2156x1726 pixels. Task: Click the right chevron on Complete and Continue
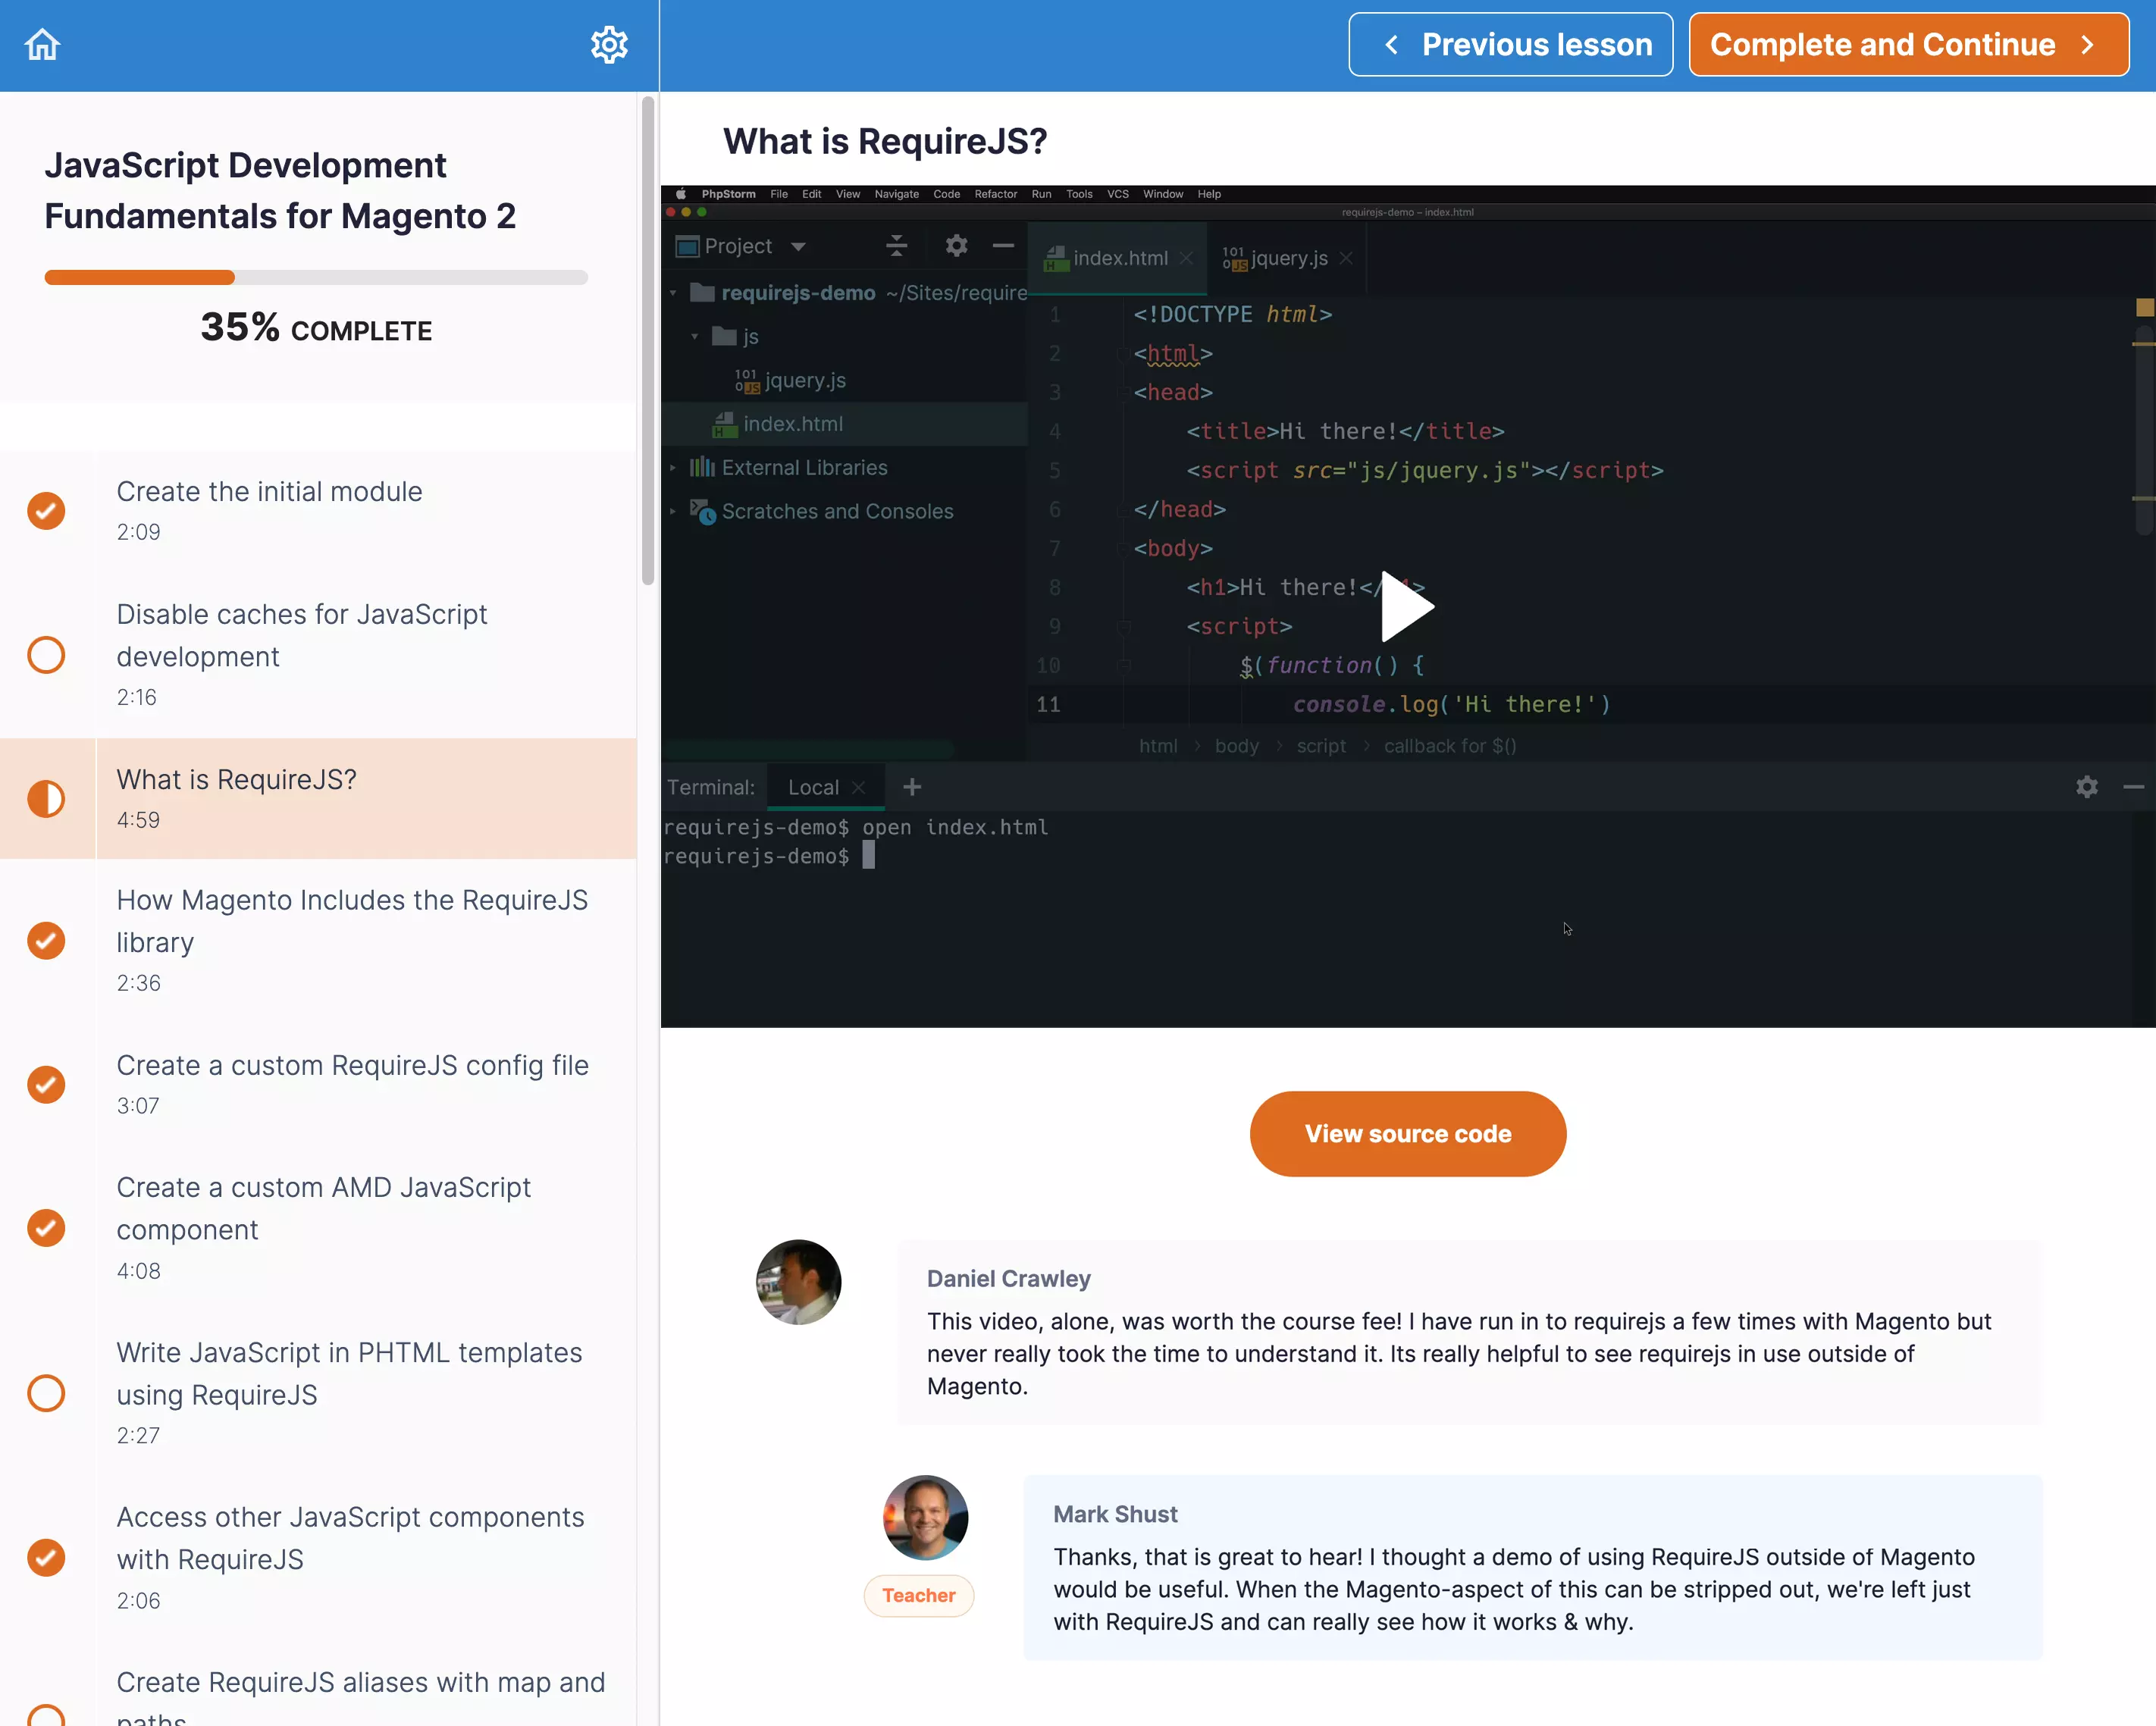pyautogui.click(x=2087, y=45)
